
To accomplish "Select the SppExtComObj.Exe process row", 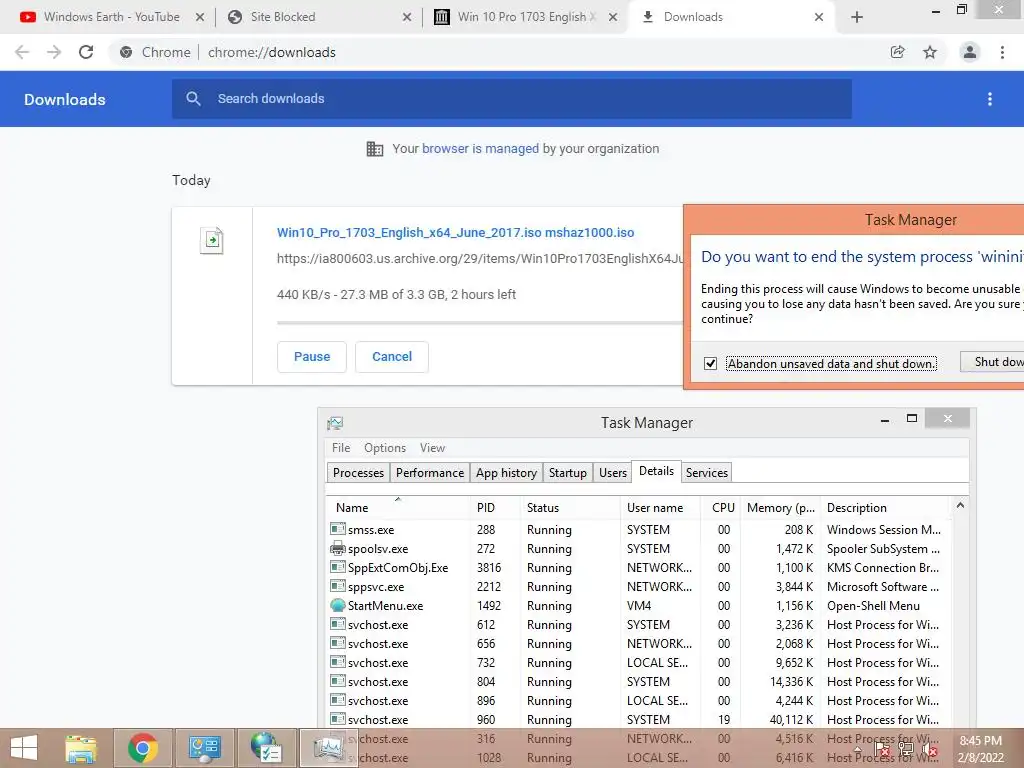I will click(x=639, y=568).
